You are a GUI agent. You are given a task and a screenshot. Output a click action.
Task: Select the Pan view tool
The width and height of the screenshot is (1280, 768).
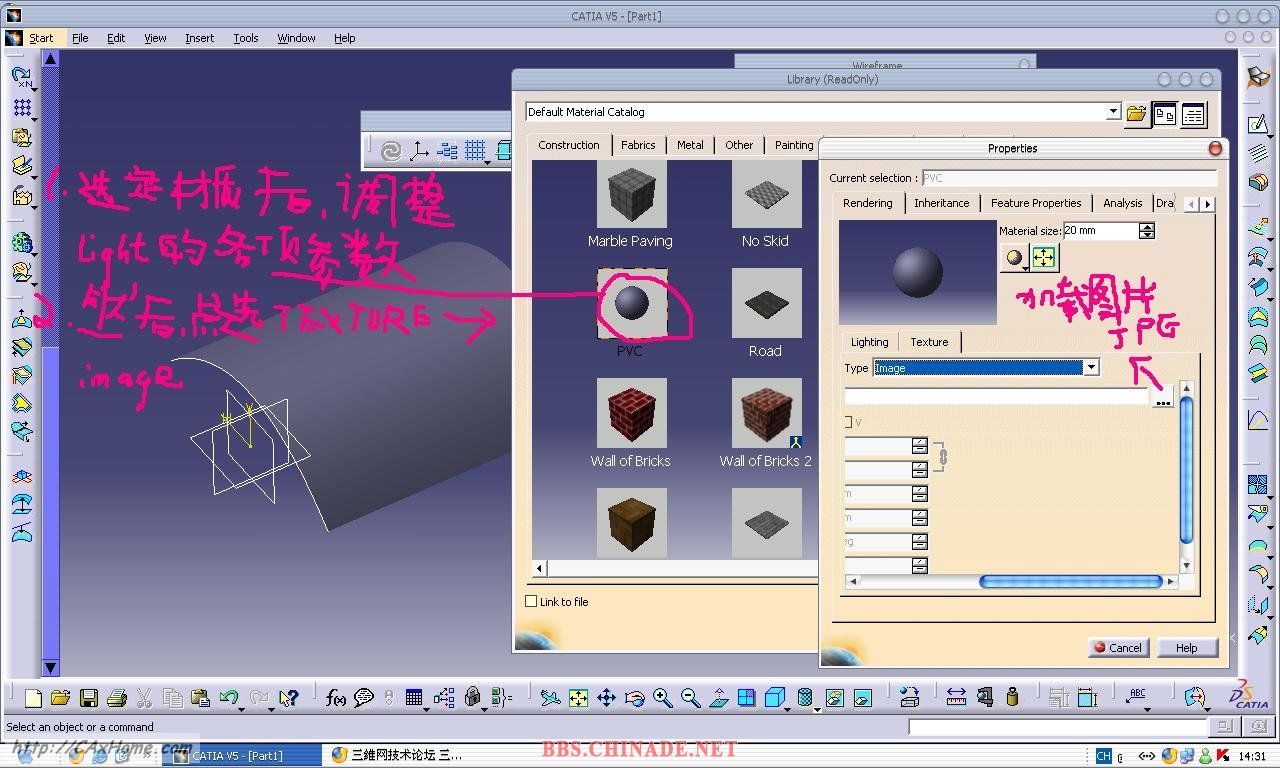point(606,698)
